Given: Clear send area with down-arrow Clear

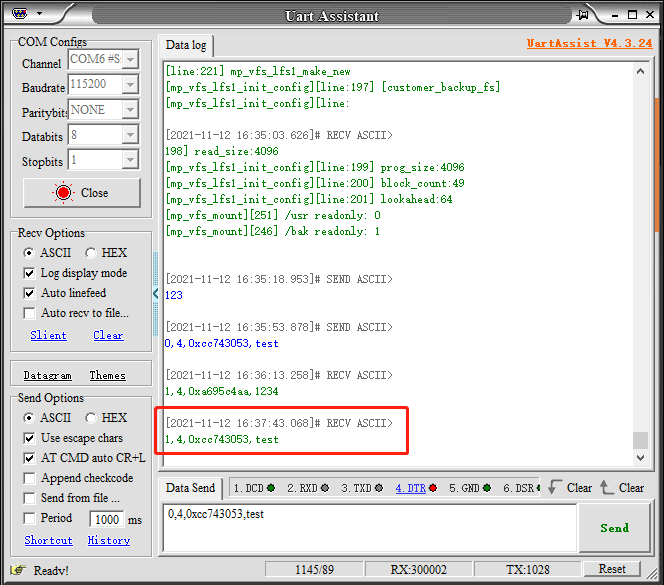Looking at the screenshot, I should point(570,488).
